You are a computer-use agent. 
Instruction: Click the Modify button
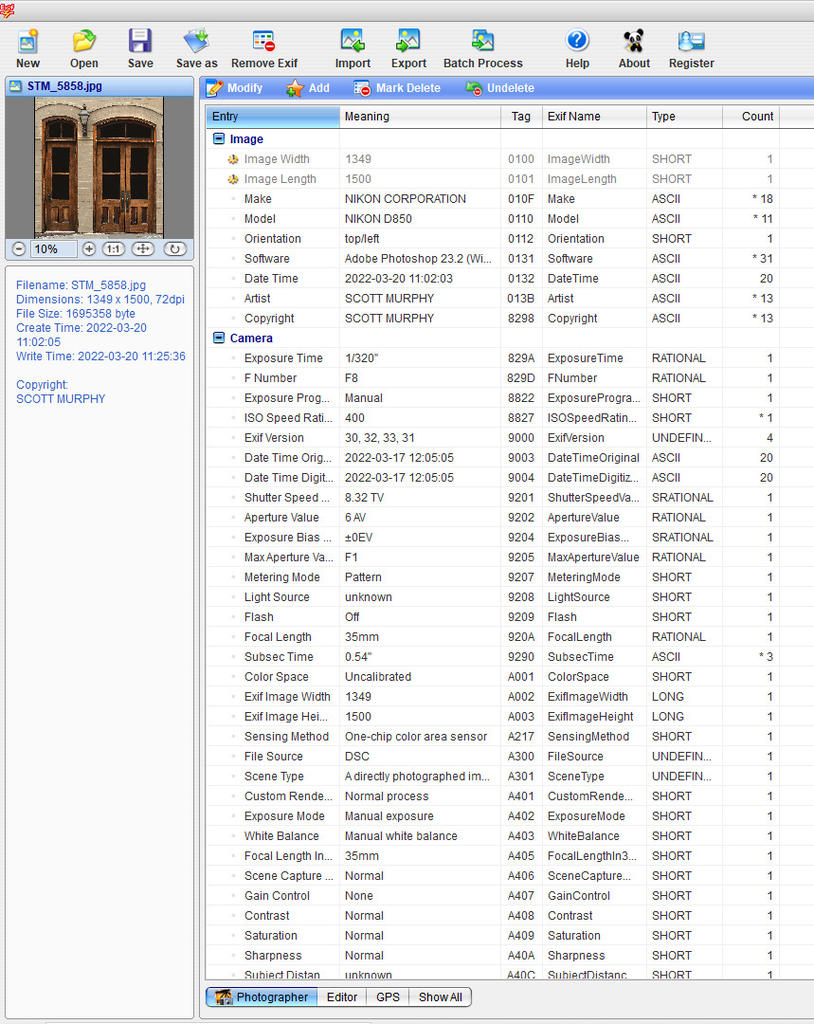click(235, 88)
